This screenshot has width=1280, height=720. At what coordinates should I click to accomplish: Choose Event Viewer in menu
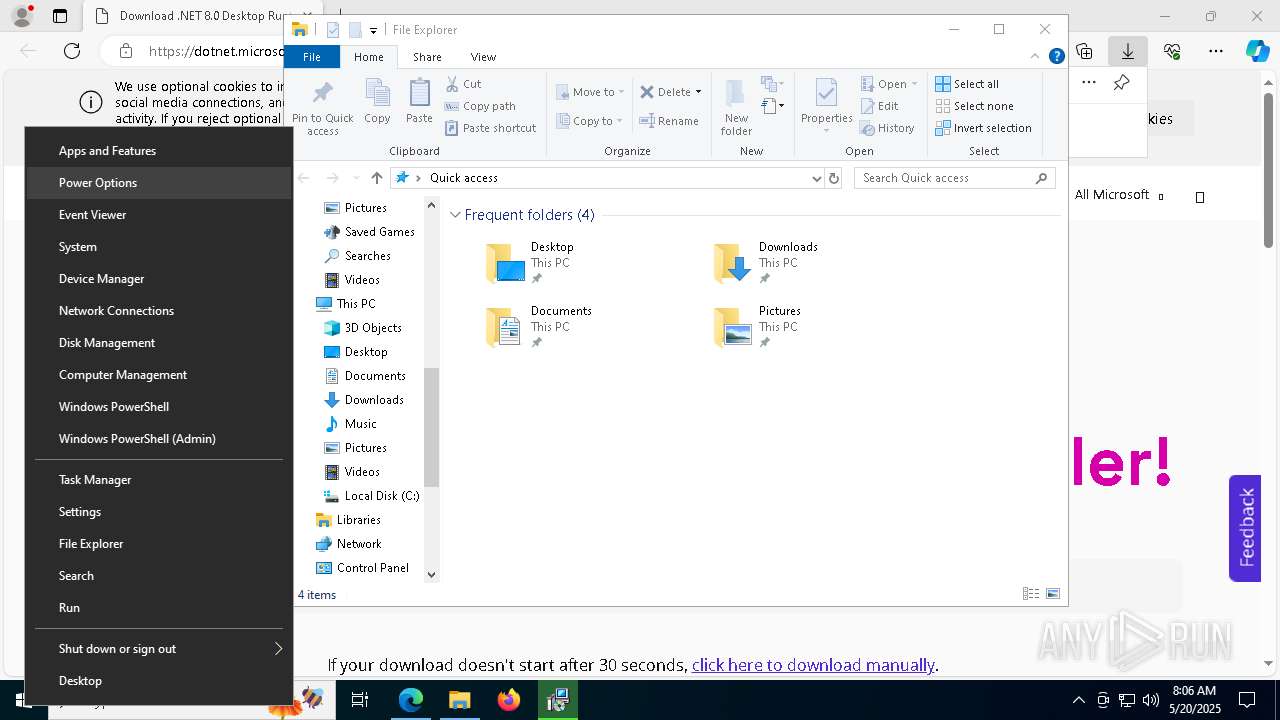(x=159, y=215)
